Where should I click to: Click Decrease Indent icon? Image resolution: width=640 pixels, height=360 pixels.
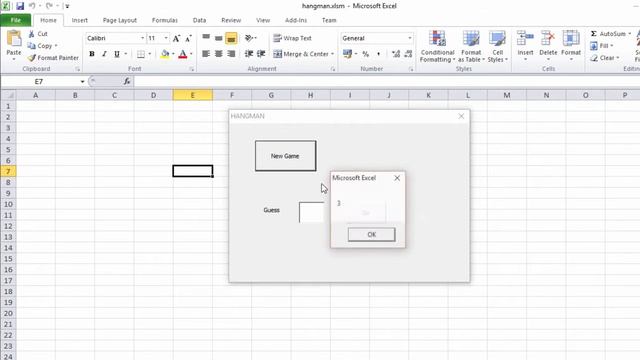249,54
